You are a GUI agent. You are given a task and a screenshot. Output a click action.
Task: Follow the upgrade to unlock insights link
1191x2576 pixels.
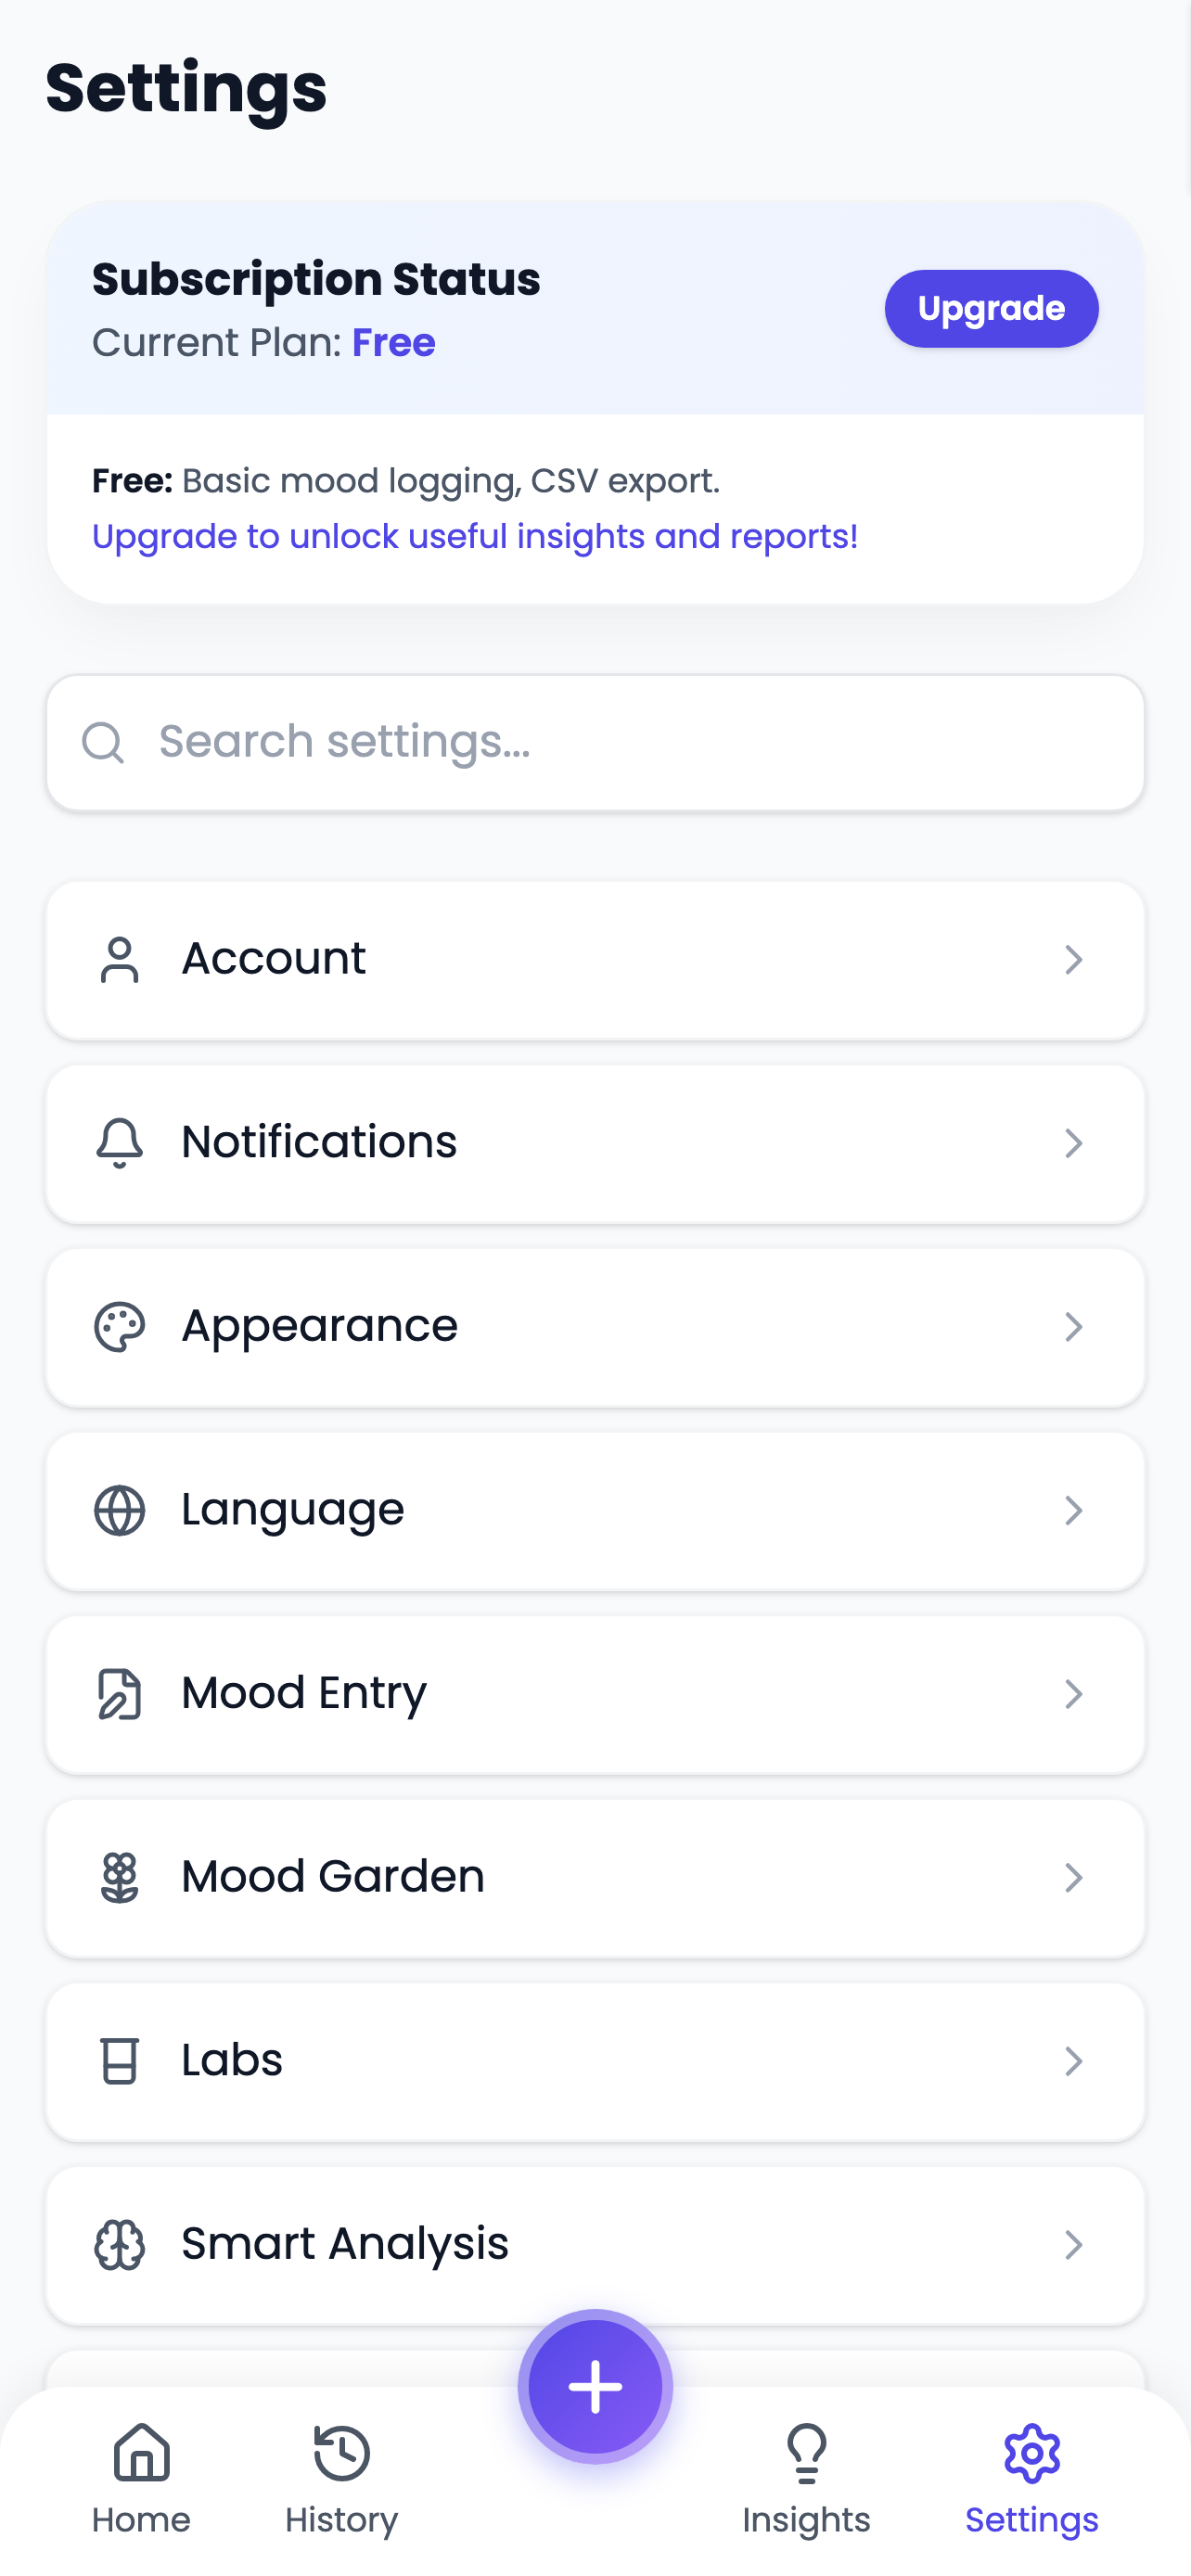point(474,537)
